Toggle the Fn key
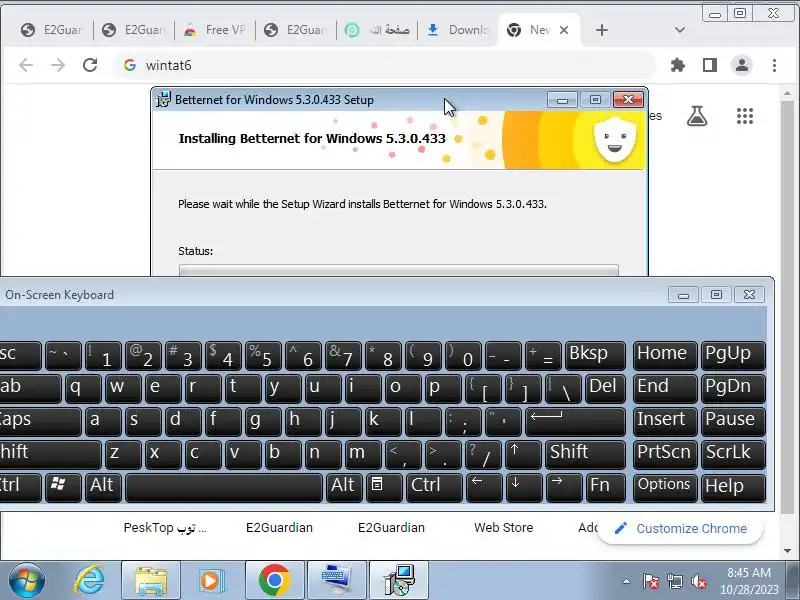The width and height of the screenshot is (800, 600). tap(605, 488)
